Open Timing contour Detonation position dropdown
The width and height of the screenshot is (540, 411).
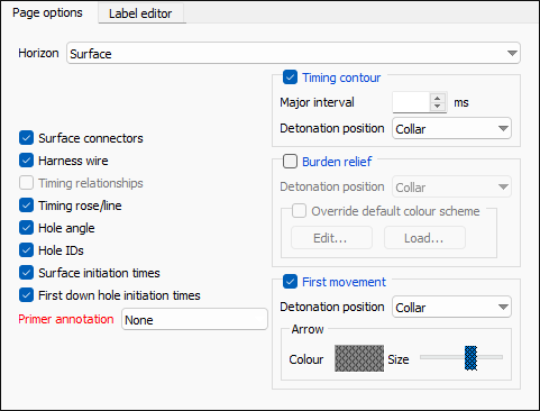pos(451,129)
